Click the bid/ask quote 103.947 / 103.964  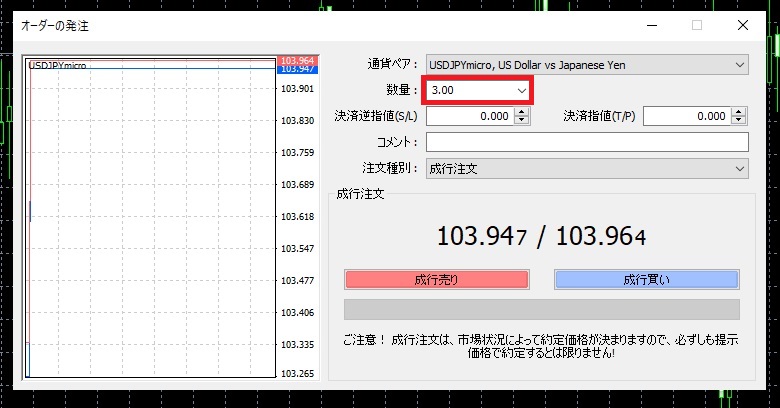pyautogui.click(x=541, y=236)
